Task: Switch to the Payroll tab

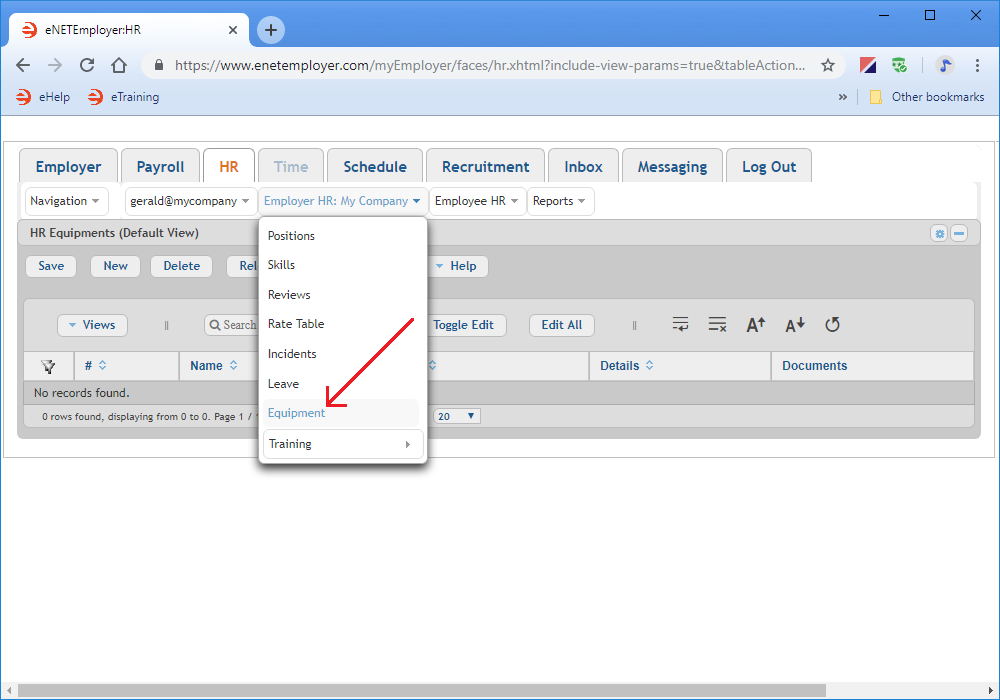Action: point(160,167)
